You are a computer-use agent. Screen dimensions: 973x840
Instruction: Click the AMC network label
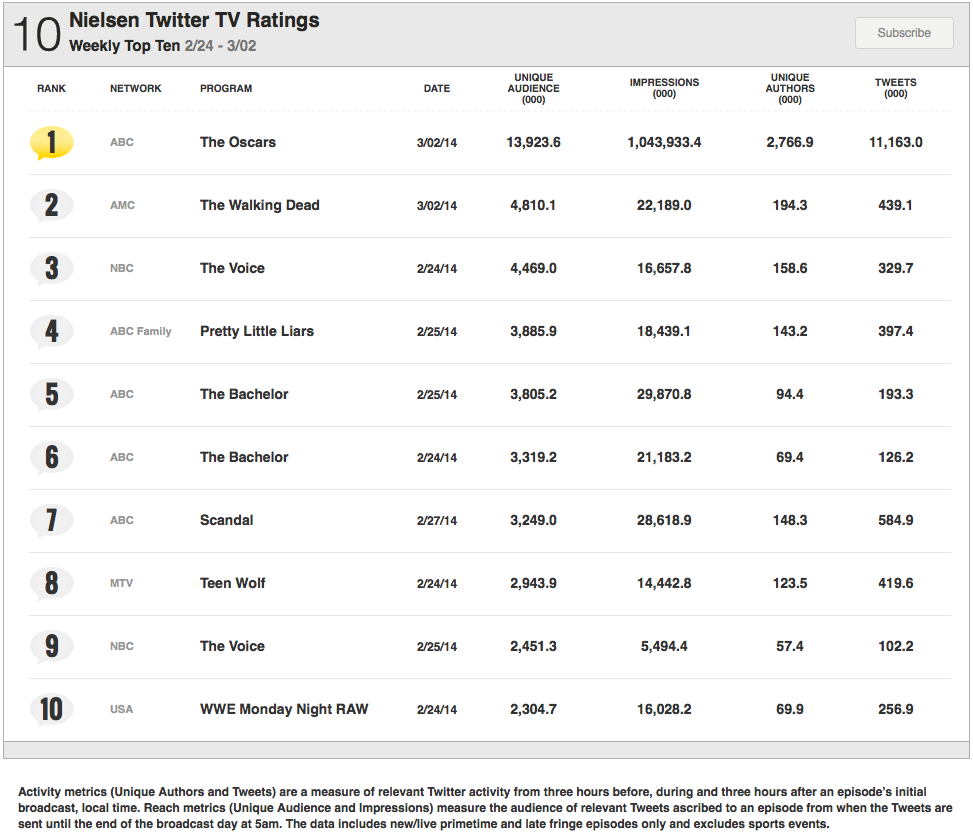122,205
